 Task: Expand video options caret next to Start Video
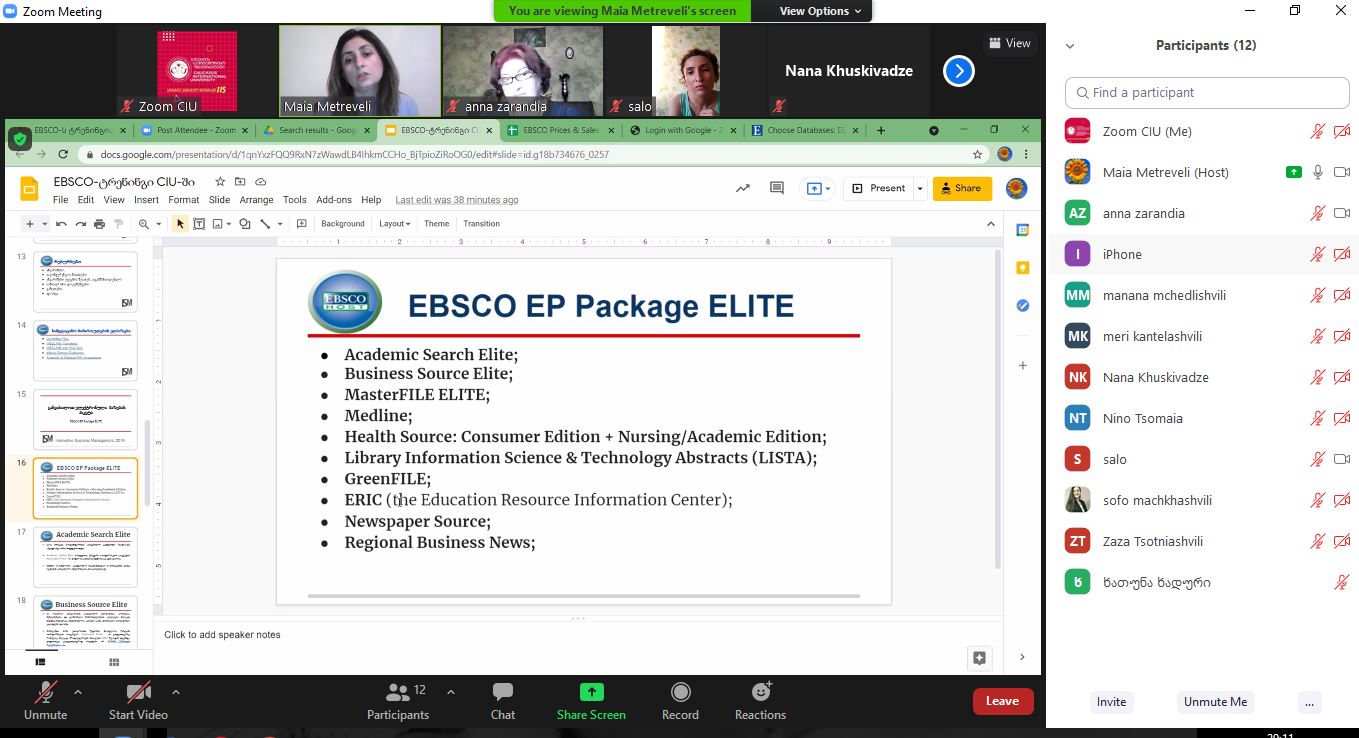coord(176,691)
